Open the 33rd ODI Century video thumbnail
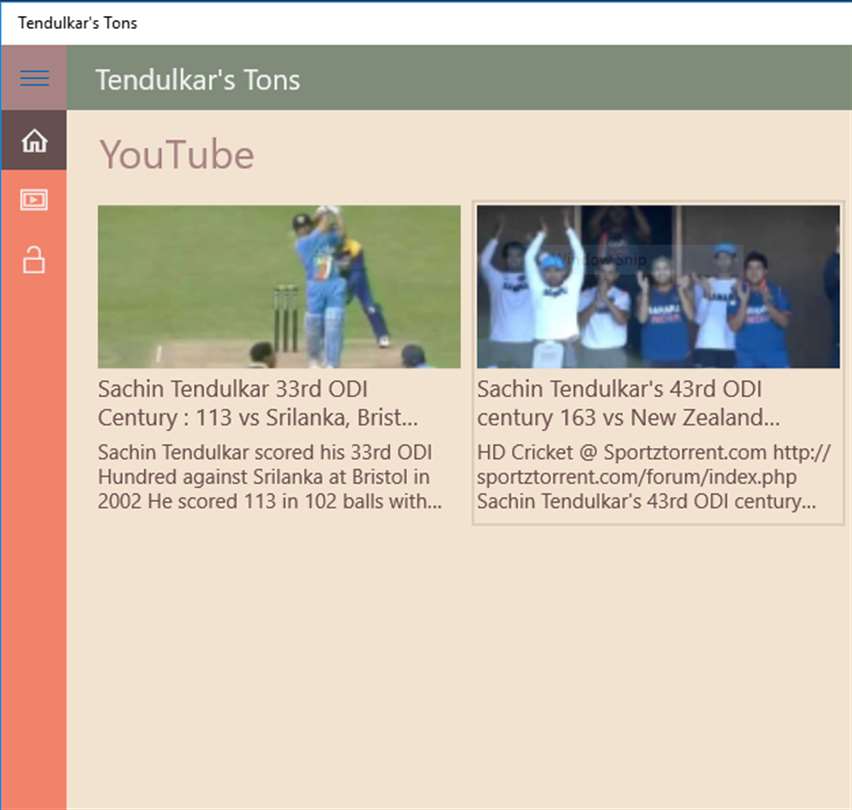This screenshot has height=810, width=852. coord(279,286)
